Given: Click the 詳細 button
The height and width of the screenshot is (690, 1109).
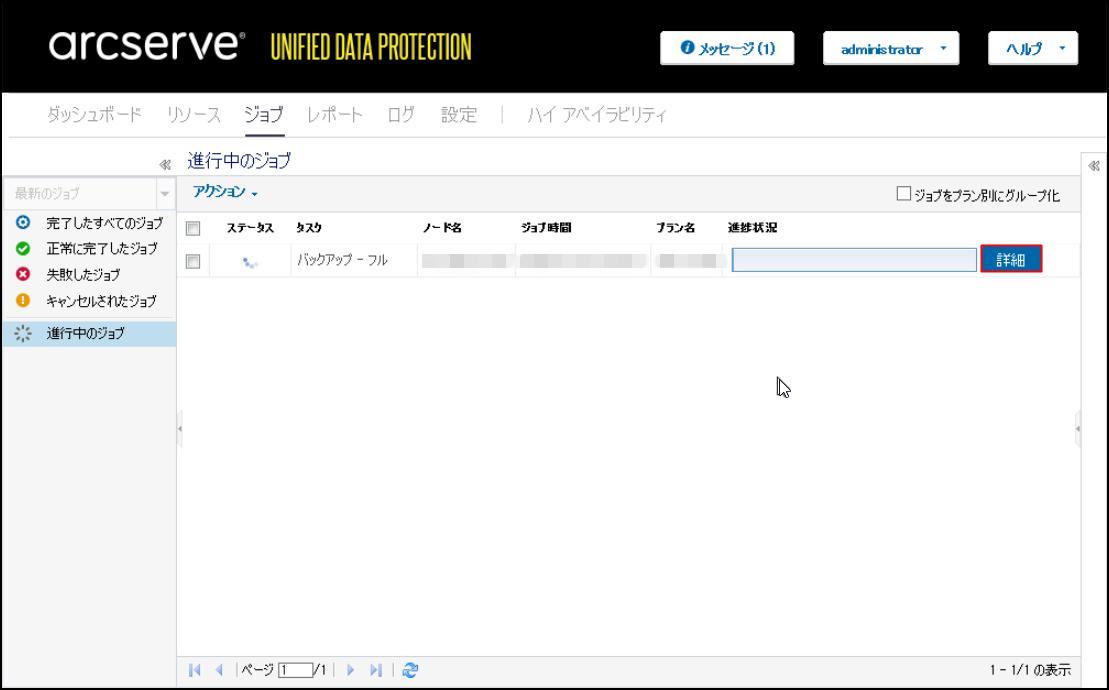Looking at the screenshot, I should pos(1011,260).
